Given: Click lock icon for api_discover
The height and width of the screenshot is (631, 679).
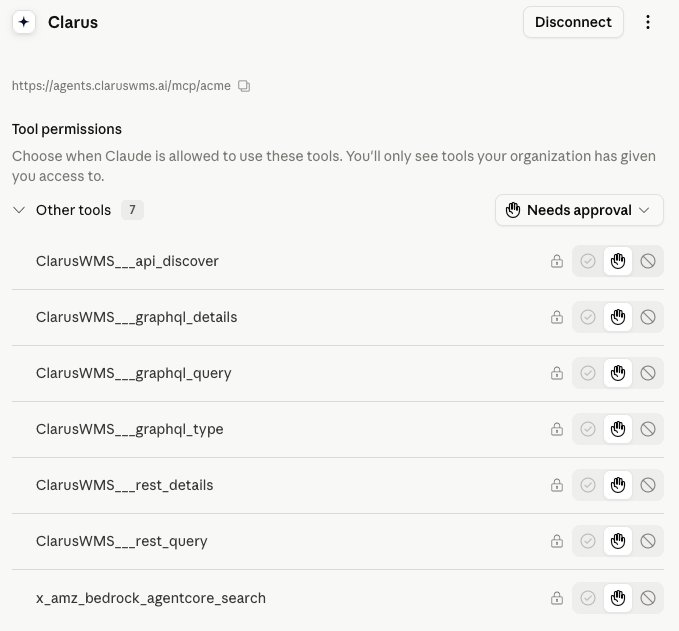Looking at the screenshot, I should point(557,261).
